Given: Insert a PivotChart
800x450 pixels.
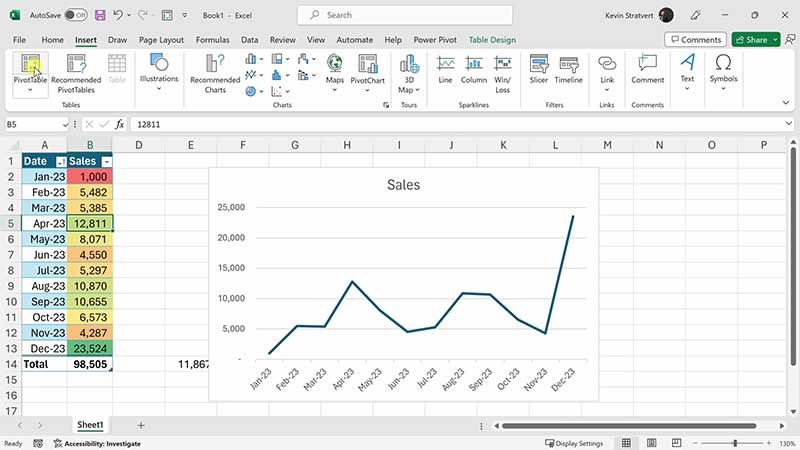Looking at the screenshot, I should (367, 72).
